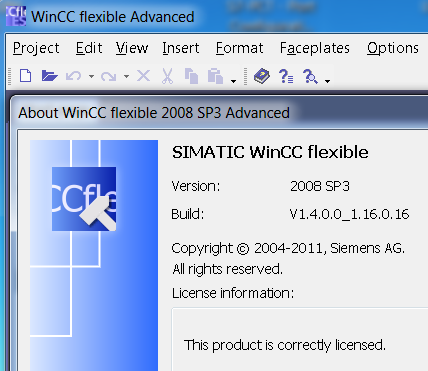Click the 'Copyright © 2004-2011, Siemens AG.' text
The image size is (428, 371).
tap(288, 249)
